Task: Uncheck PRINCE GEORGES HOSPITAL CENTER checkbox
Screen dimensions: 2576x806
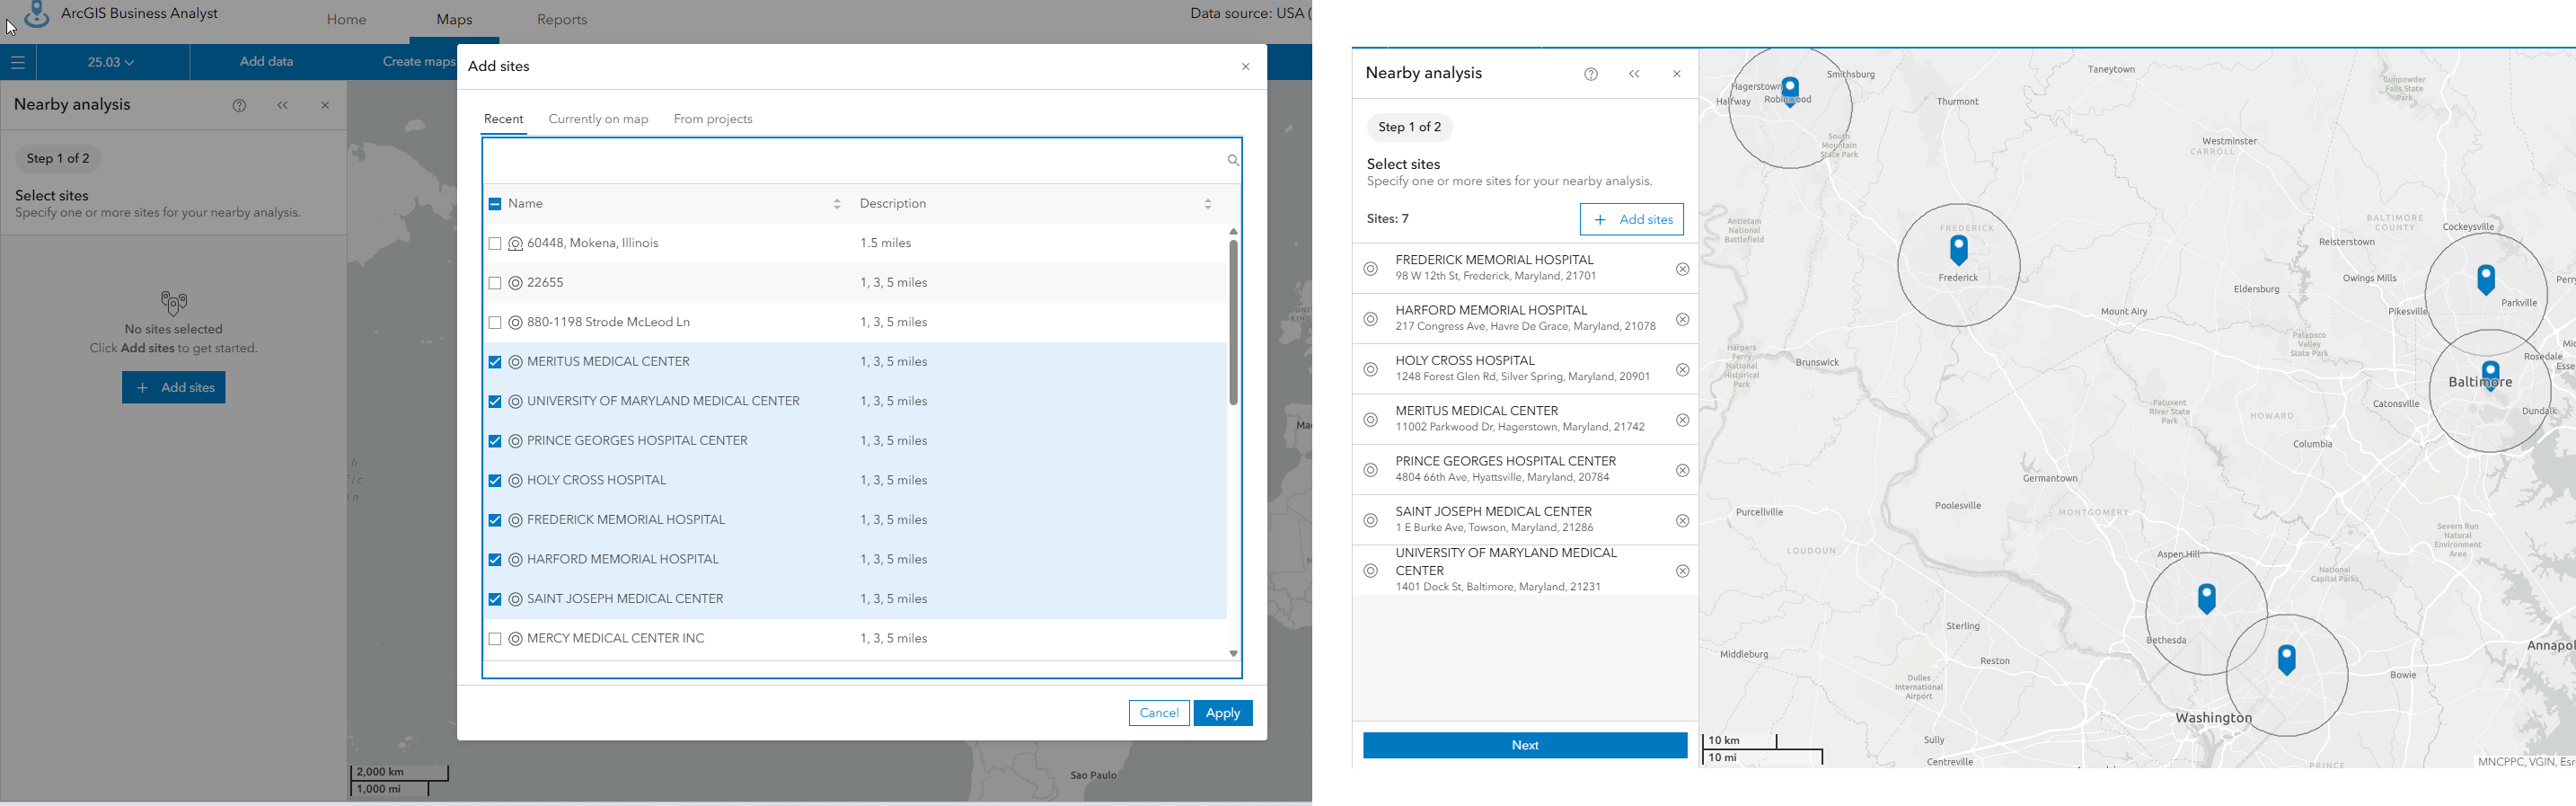Action: coord(495,441)
